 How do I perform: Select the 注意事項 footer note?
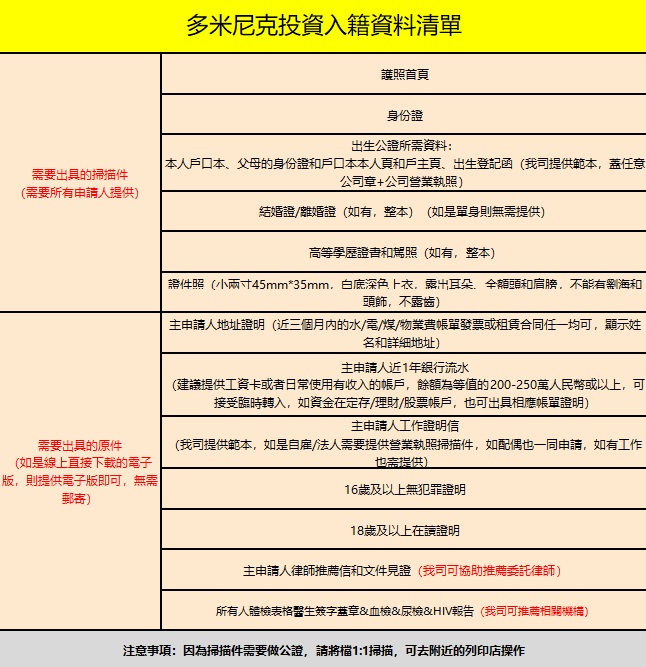[x=323, y=650]
